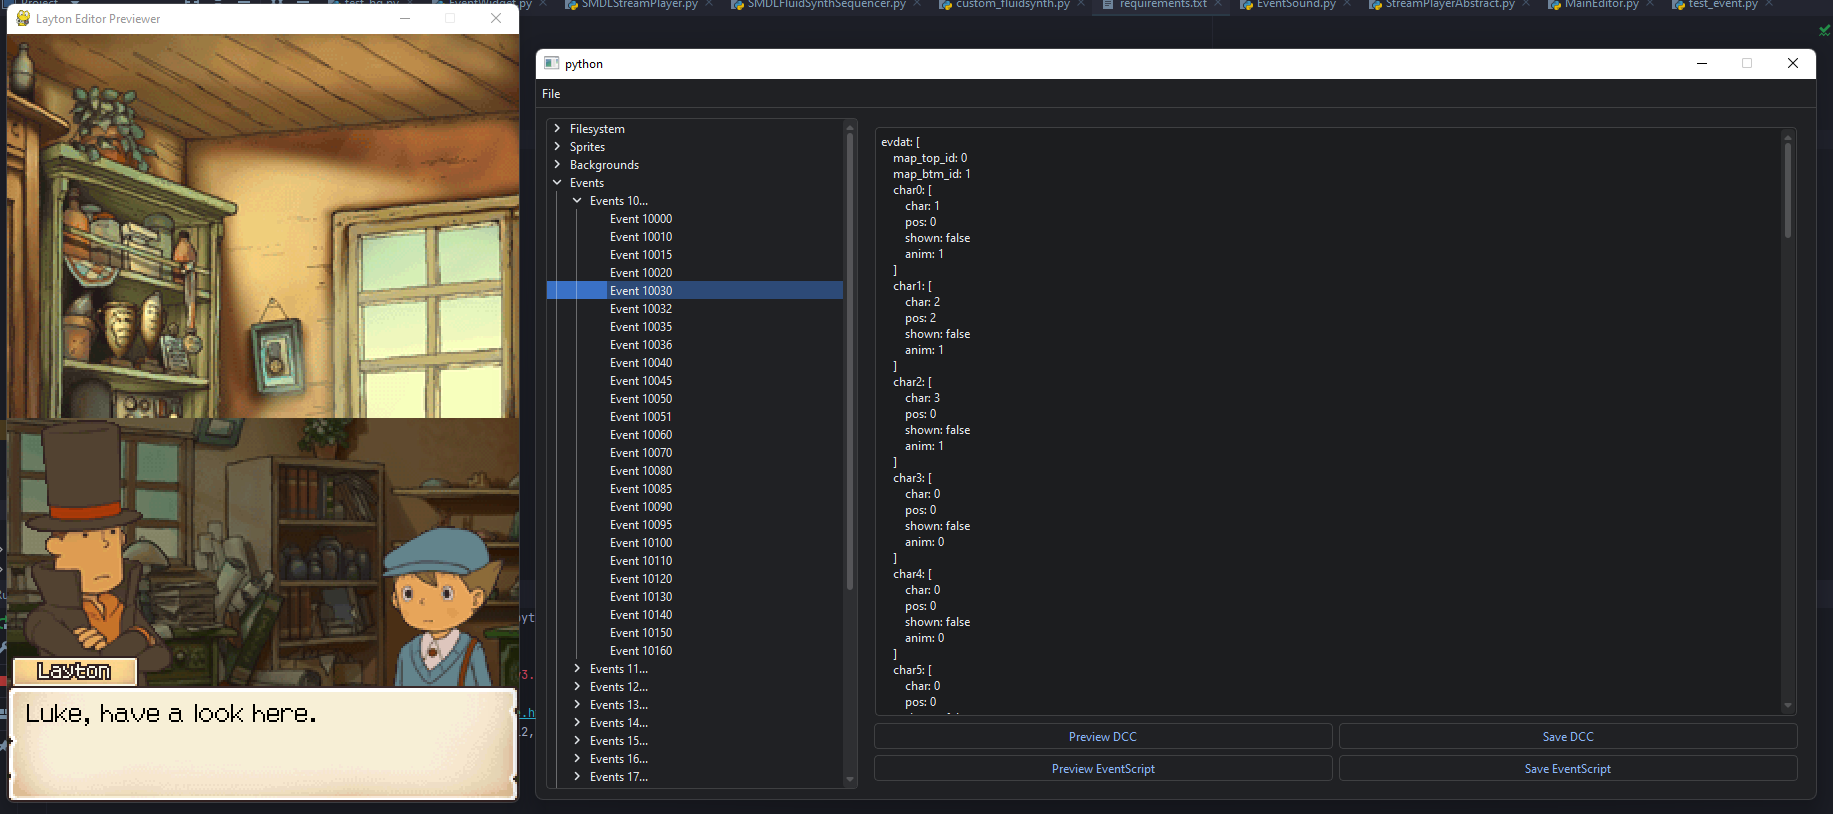
Task: Click the Preview EventScript button
Action: click(x=1103, y=769)
